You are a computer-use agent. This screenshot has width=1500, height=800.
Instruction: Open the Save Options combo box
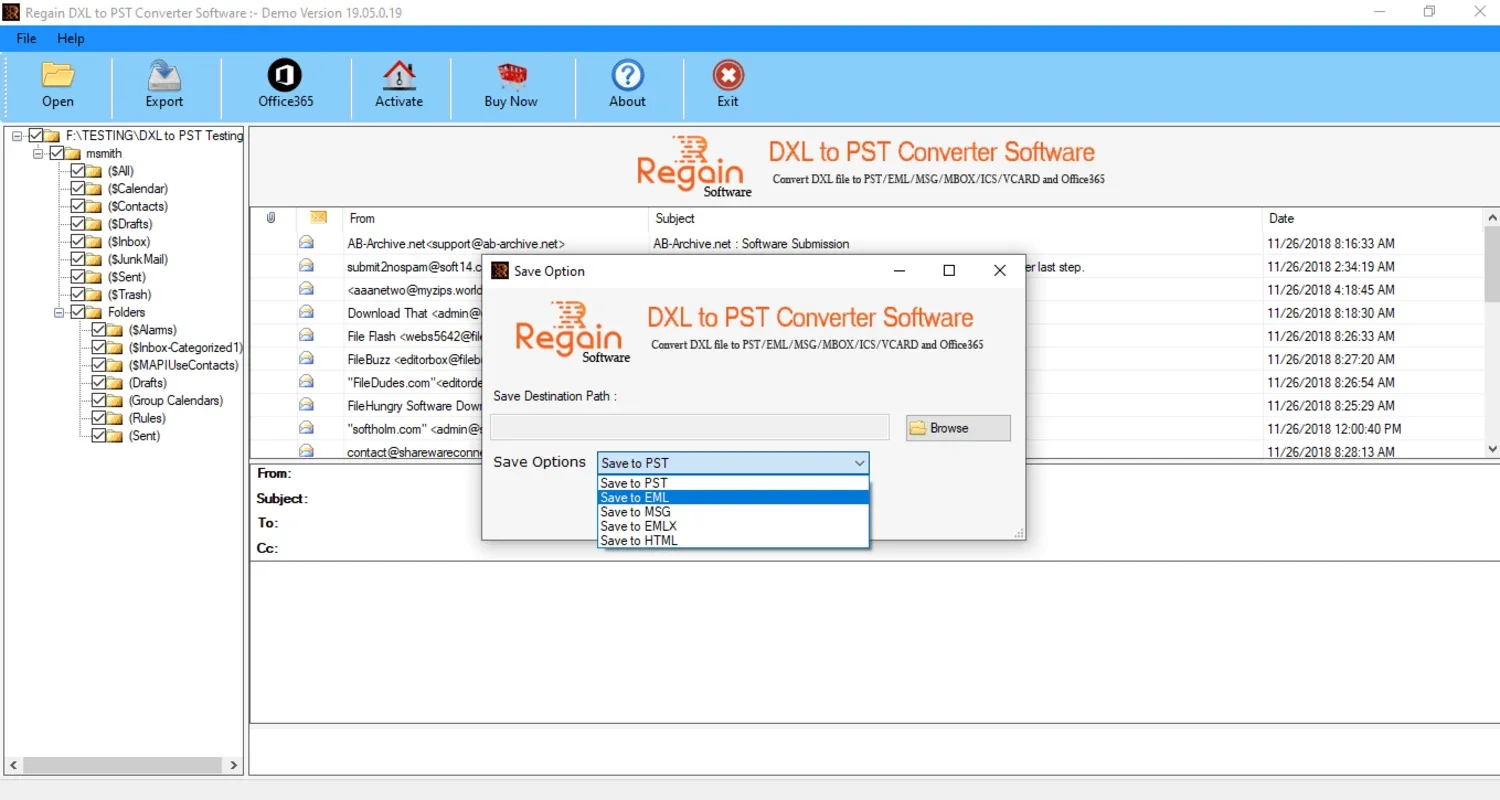coord(733,463)
